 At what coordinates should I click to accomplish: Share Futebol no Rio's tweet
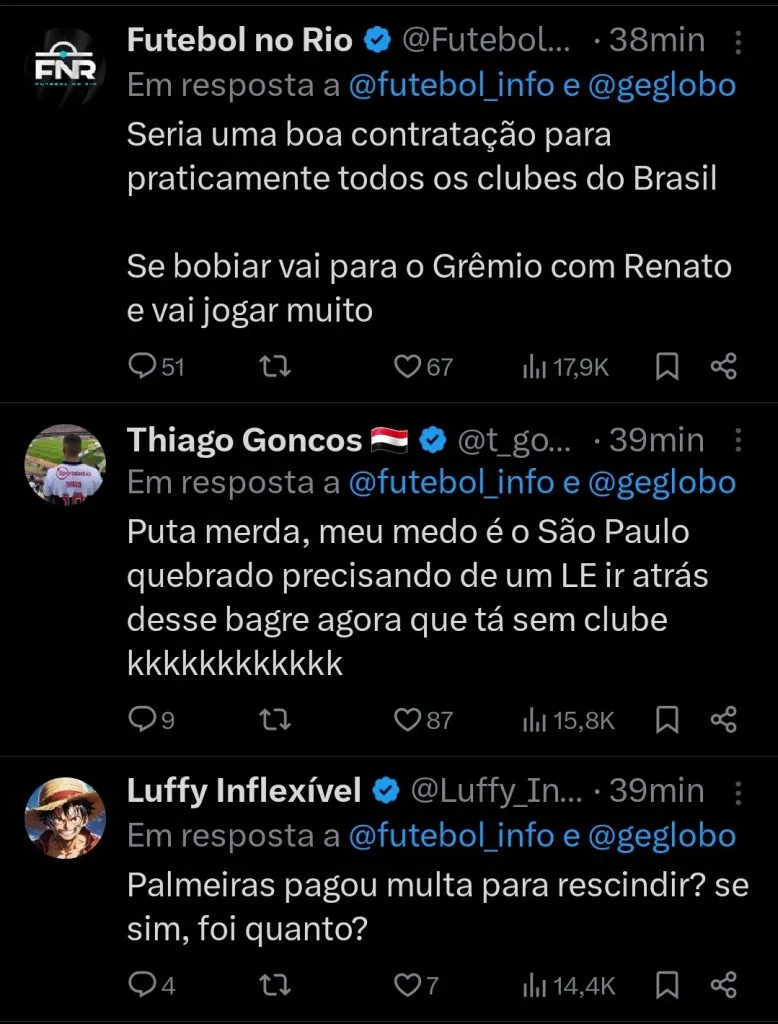point(723,367)
